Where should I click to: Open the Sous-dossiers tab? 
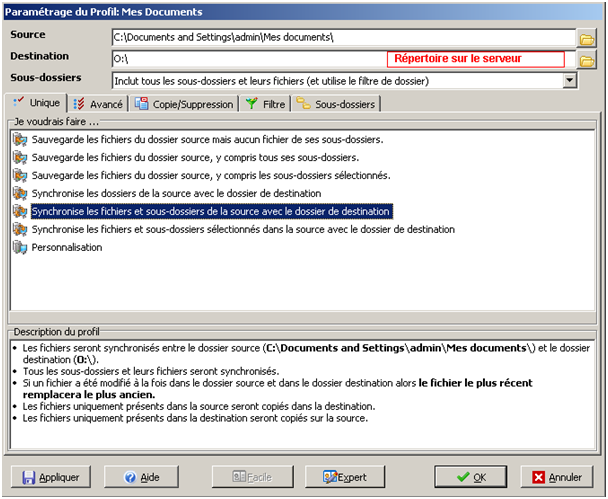[336, 104]
